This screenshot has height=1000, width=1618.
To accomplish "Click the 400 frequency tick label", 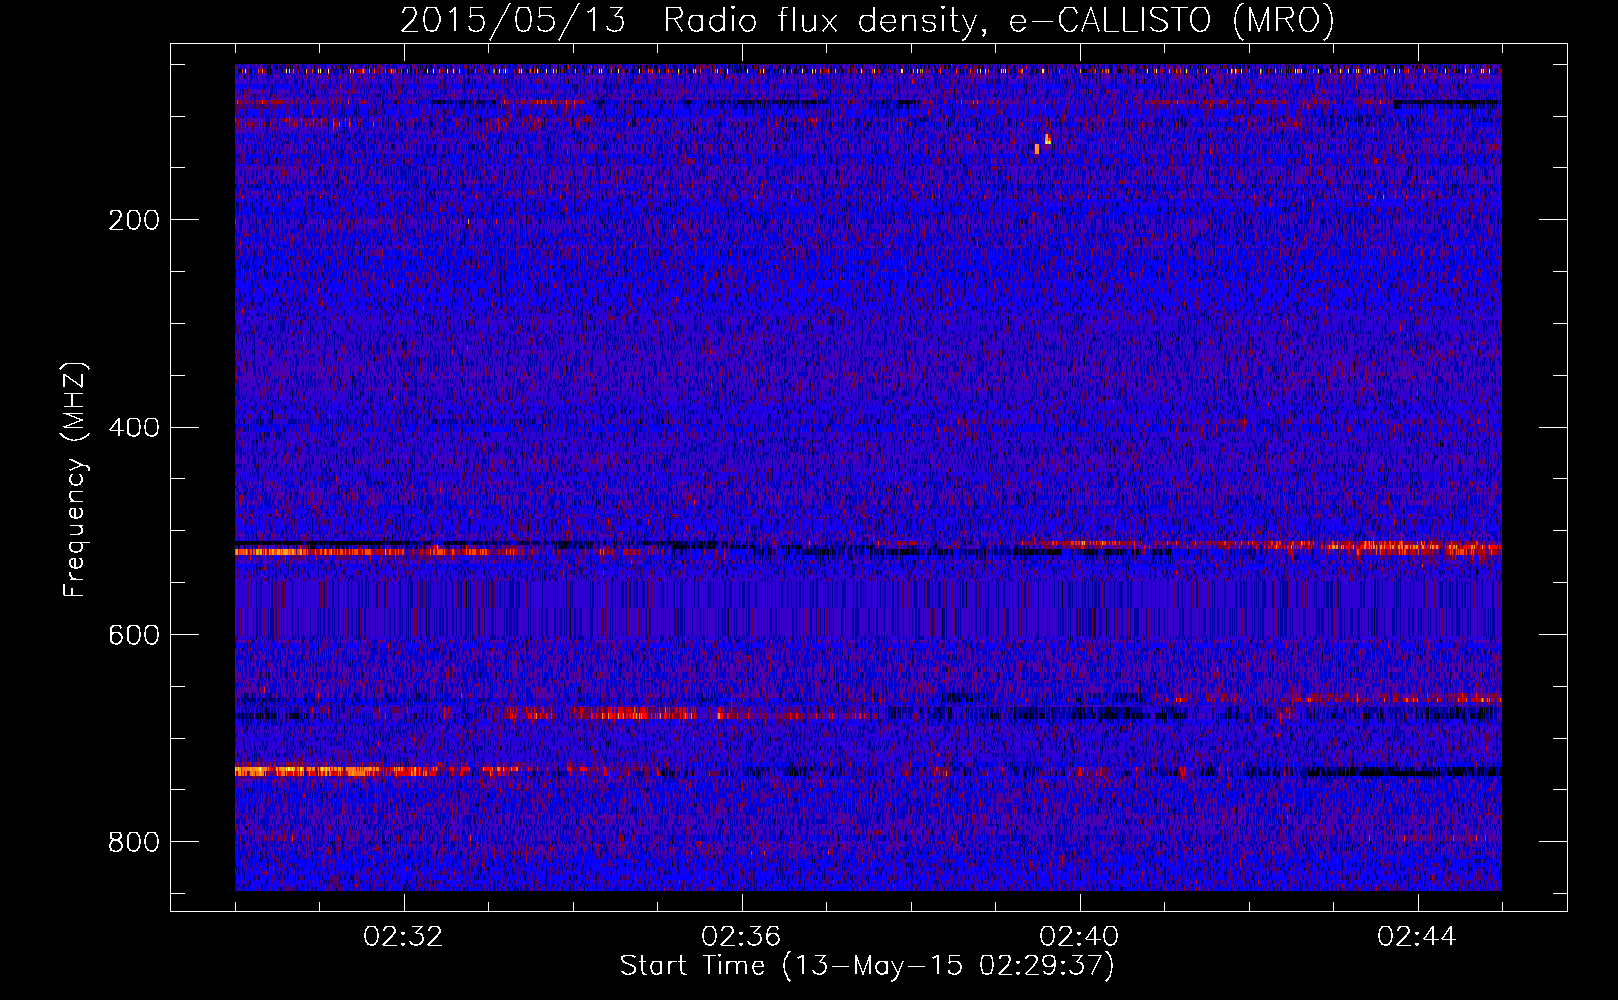I will pos(134,428).
